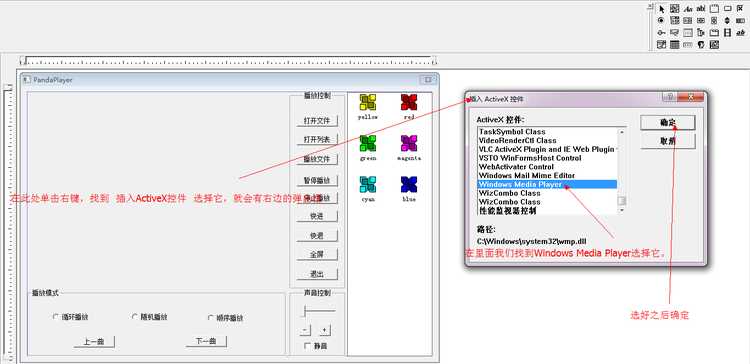
Task: Click 取消 to cancel ActiveX dialog
Action: (x=668, y=141)
